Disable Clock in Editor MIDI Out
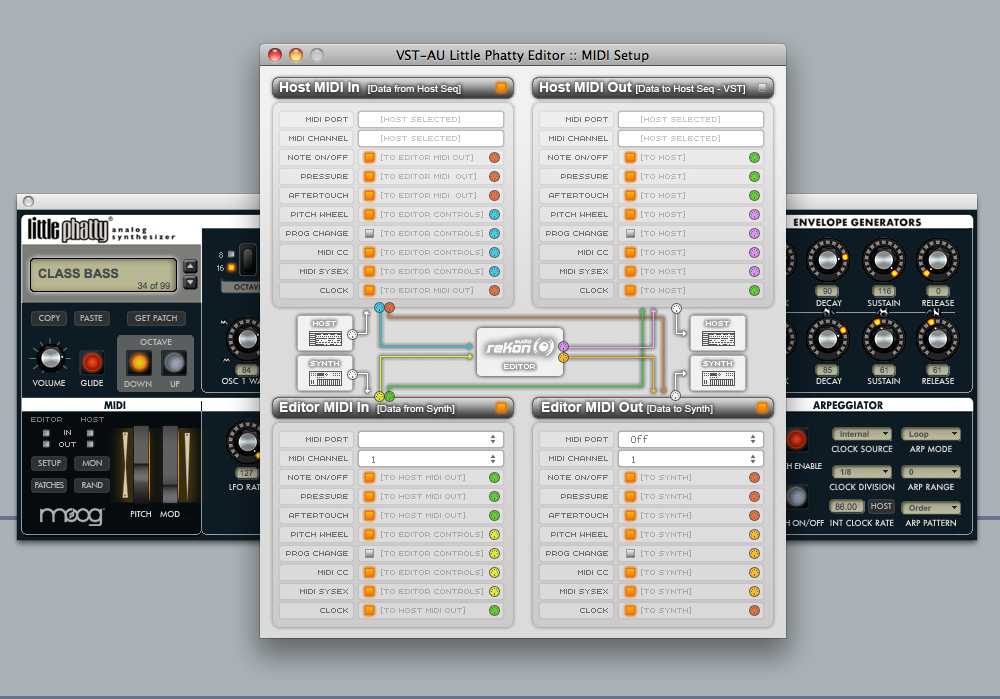 coord(630,610)
